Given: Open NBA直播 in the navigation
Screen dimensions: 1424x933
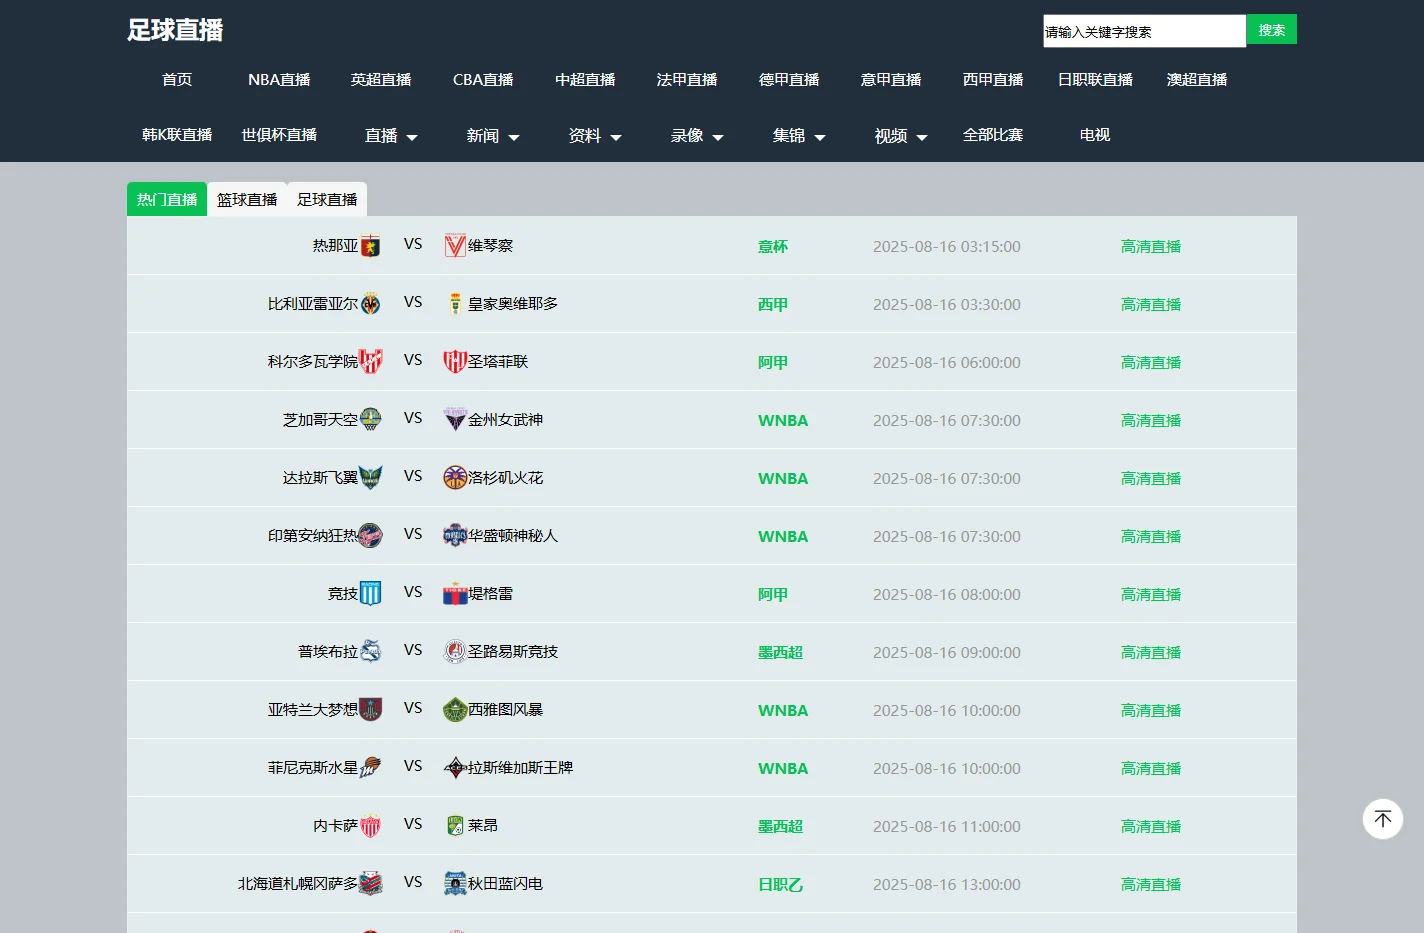Looking at the screenshot, I should point(279,79).
